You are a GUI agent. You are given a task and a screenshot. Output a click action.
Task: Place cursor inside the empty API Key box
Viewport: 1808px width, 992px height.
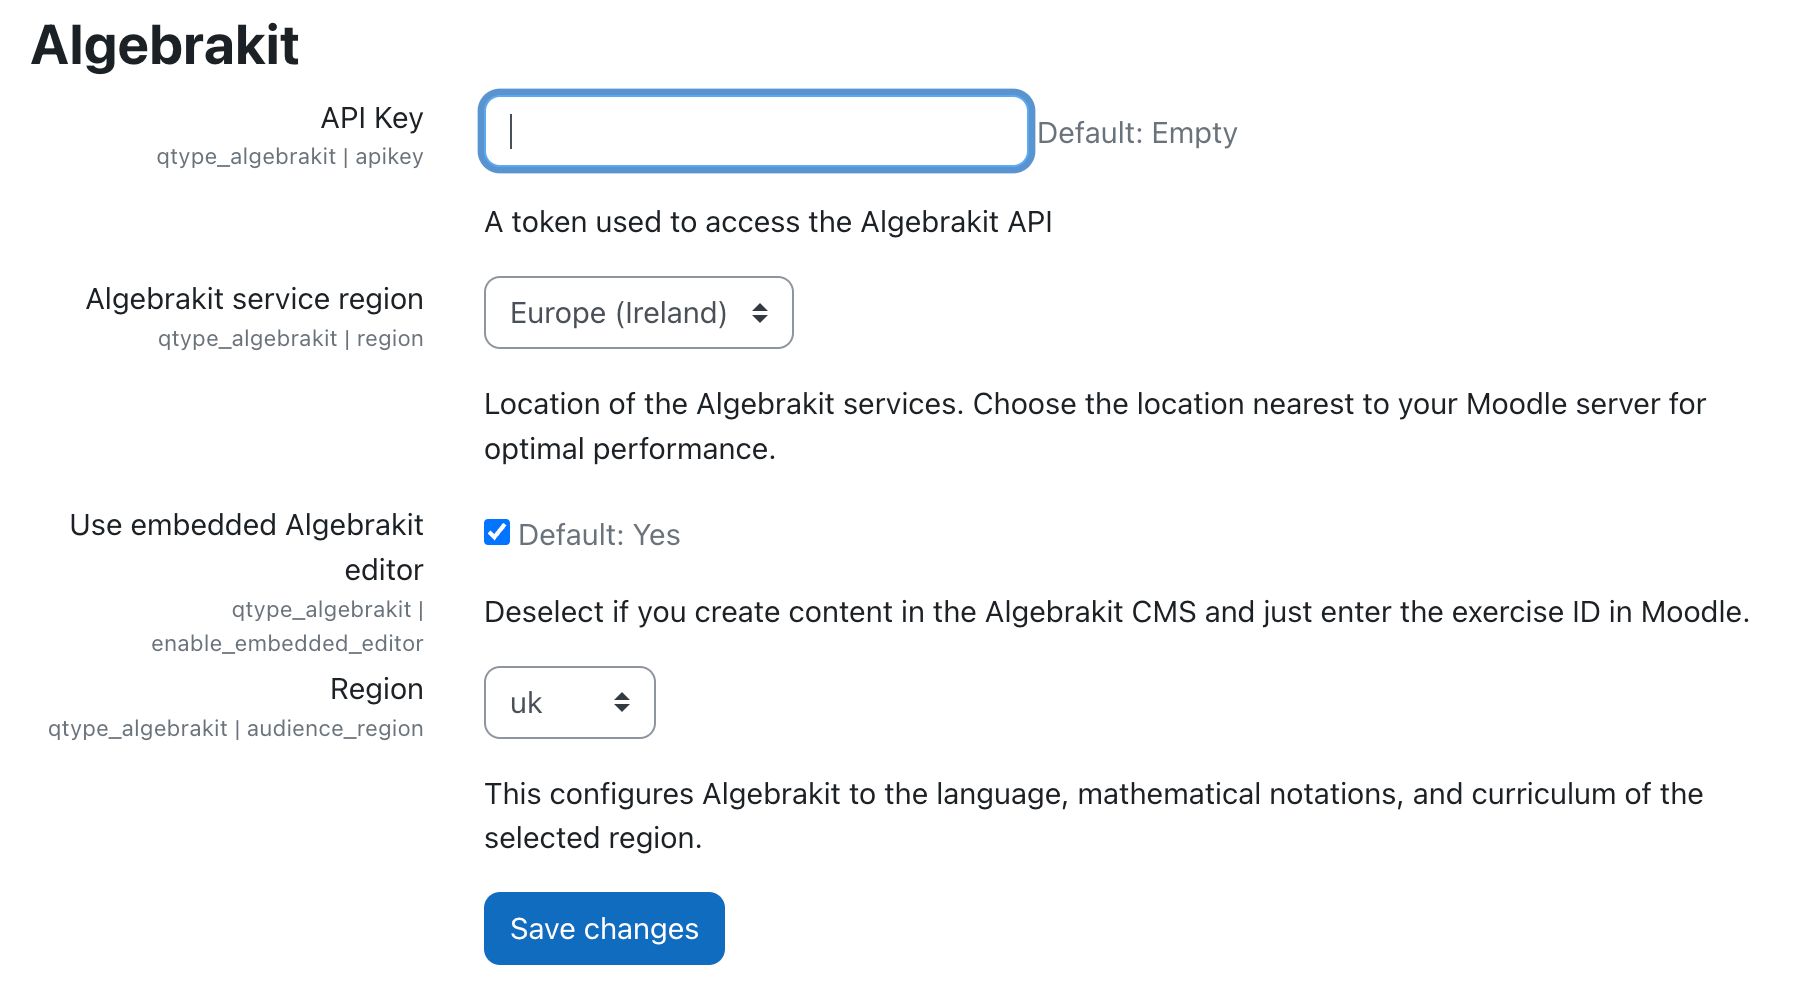(754, 132)
